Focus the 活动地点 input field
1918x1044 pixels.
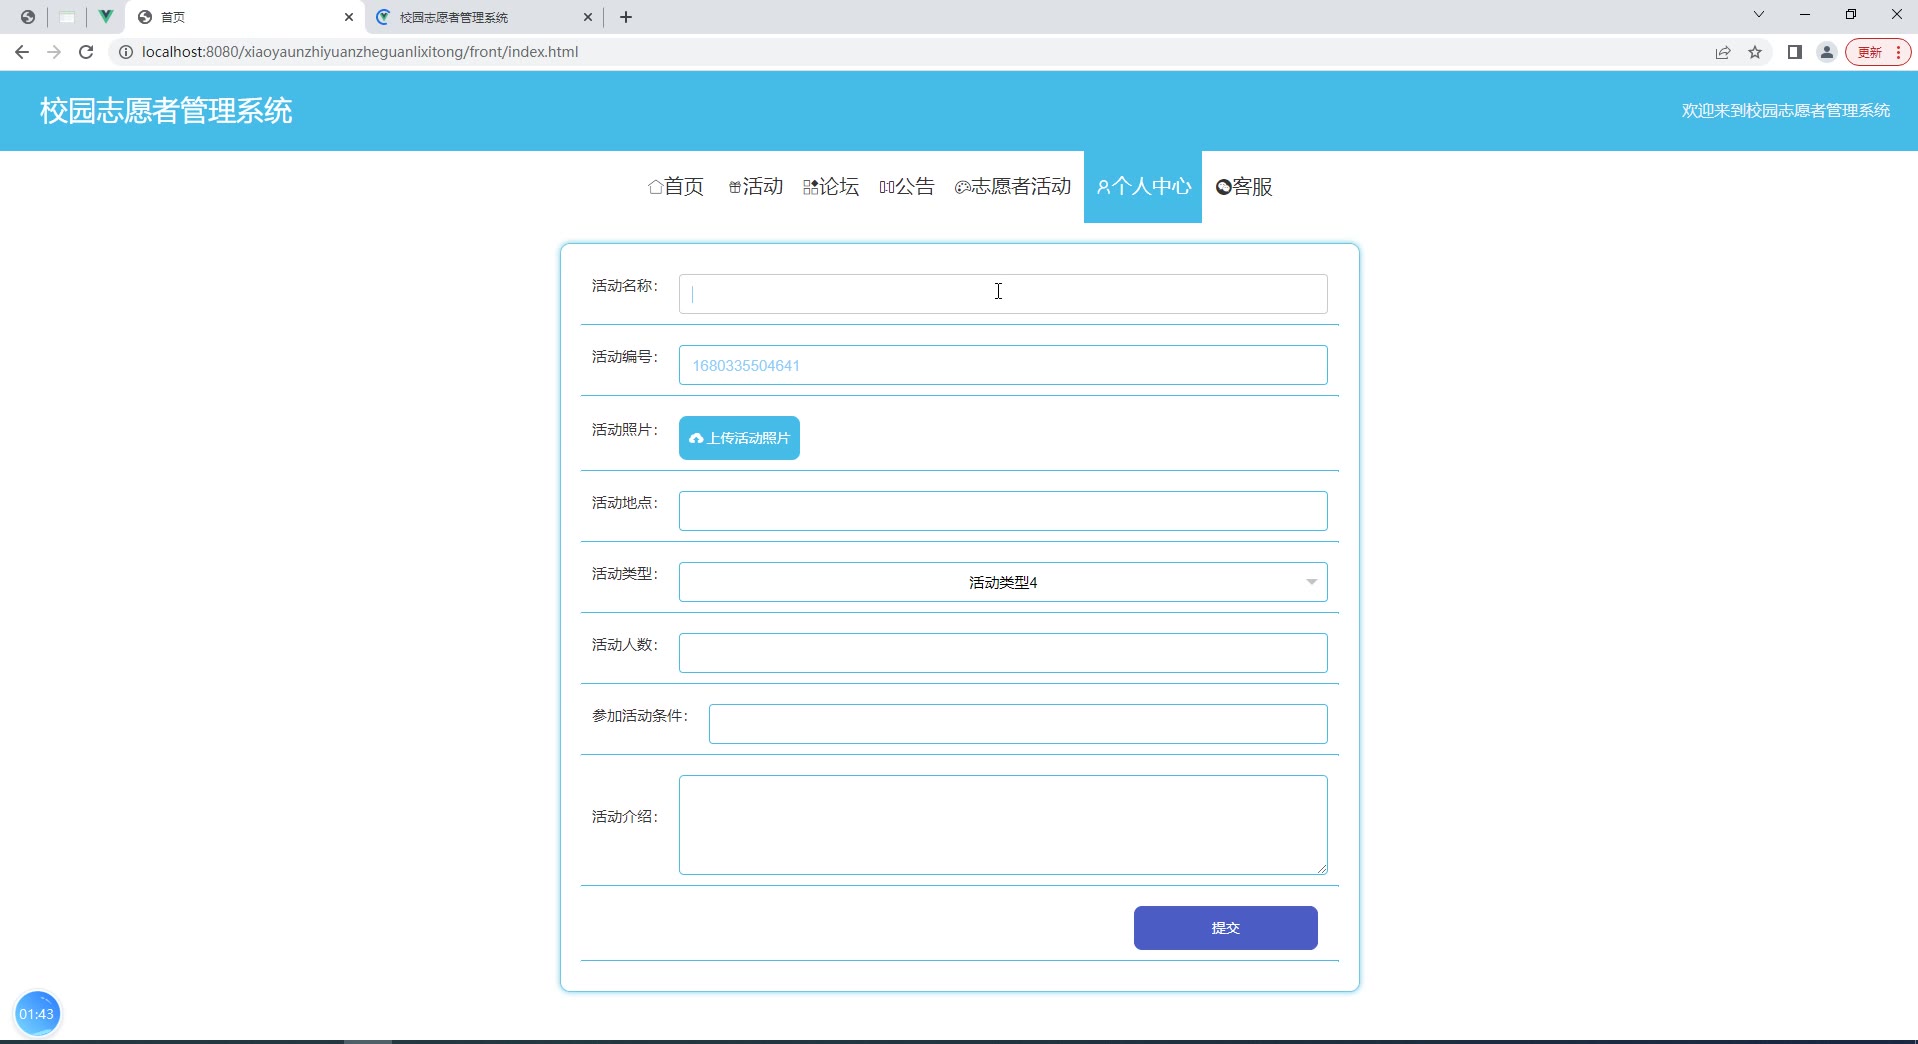1003,511
